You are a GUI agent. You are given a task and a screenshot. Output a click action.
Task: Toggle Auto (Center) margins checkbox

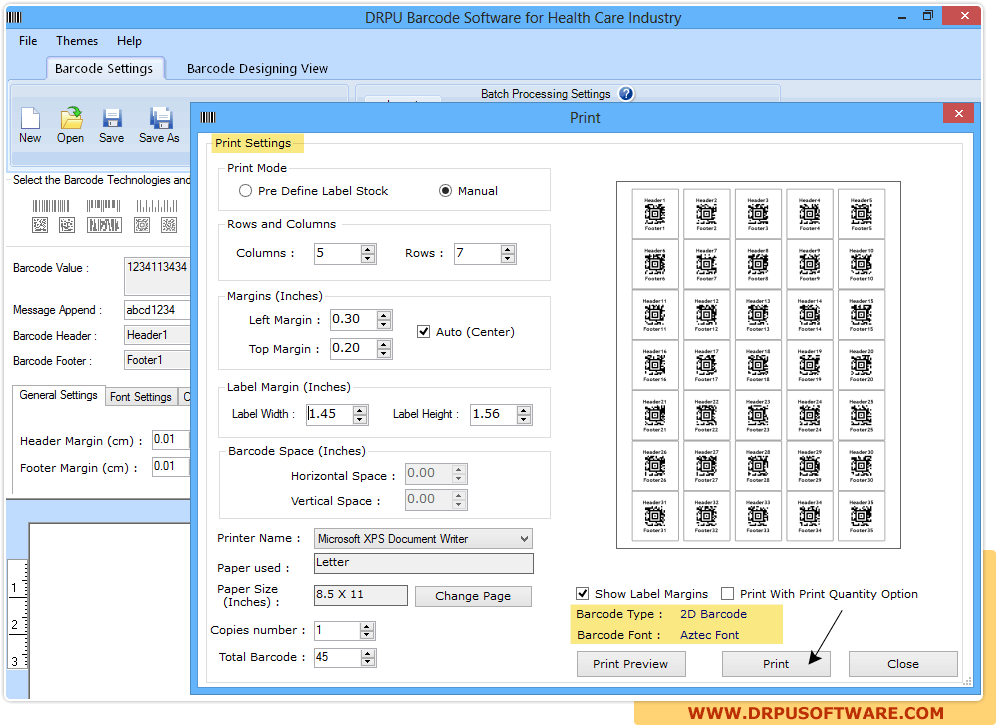pos(424,332)
